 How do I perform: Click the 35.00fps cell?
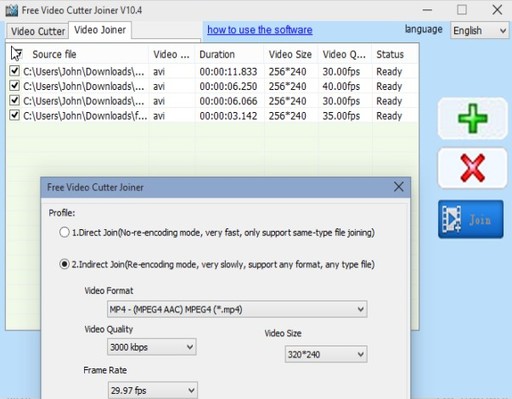pos(341,116)
